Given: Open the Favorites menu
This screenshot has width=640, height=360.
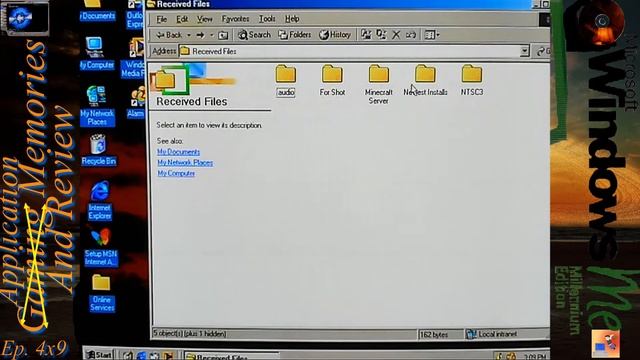Looking at the screenshot, I should (236, 19).
